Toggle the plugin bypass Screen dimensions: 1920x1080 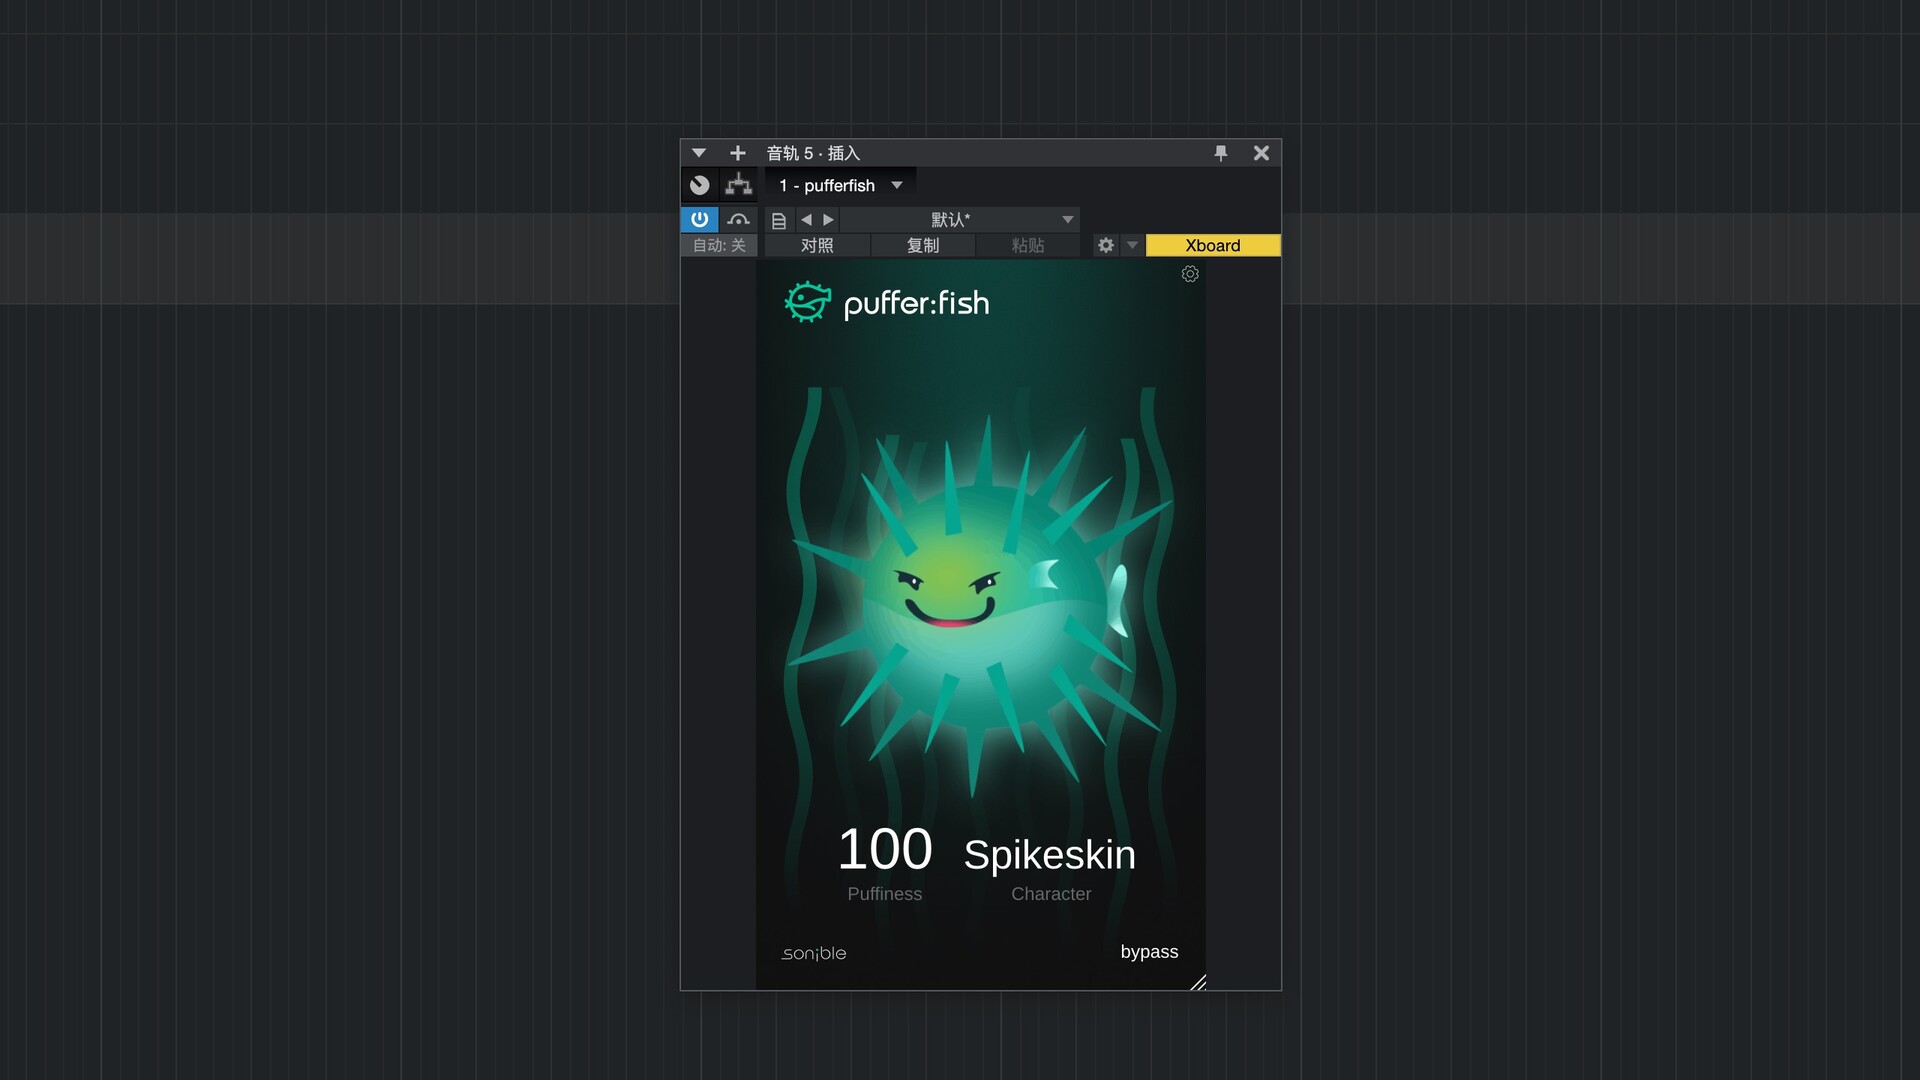[1149, 952]
